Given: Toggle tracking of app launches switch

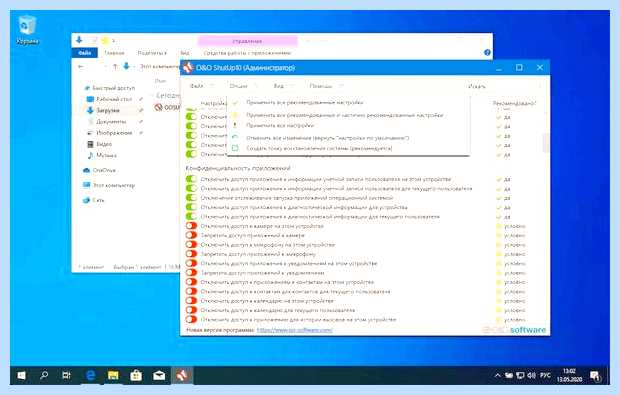Looking at the screenshot, I should click(x=191, y=198).
